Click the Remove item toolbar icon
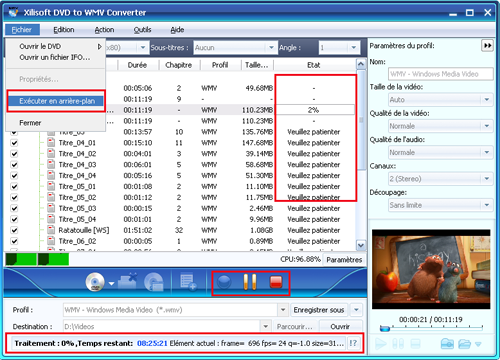Image resolution: width=500 pixels, height=360 pixels. [127, 282]
